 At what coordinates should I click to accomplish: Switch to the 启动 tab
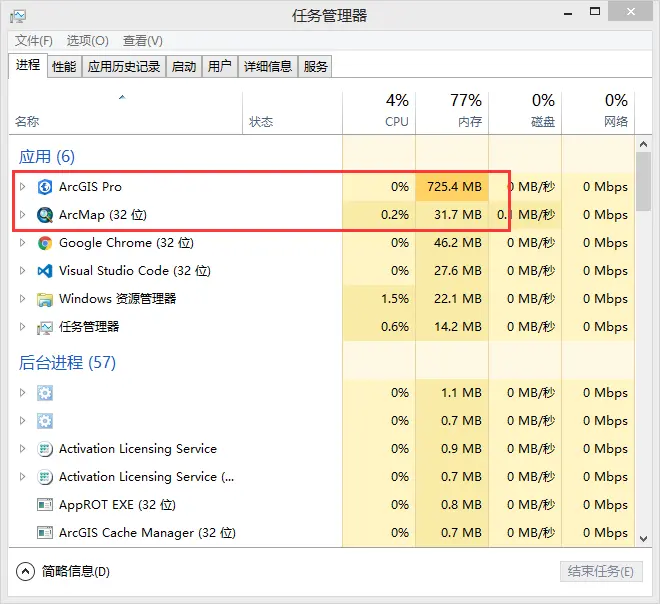184,67
